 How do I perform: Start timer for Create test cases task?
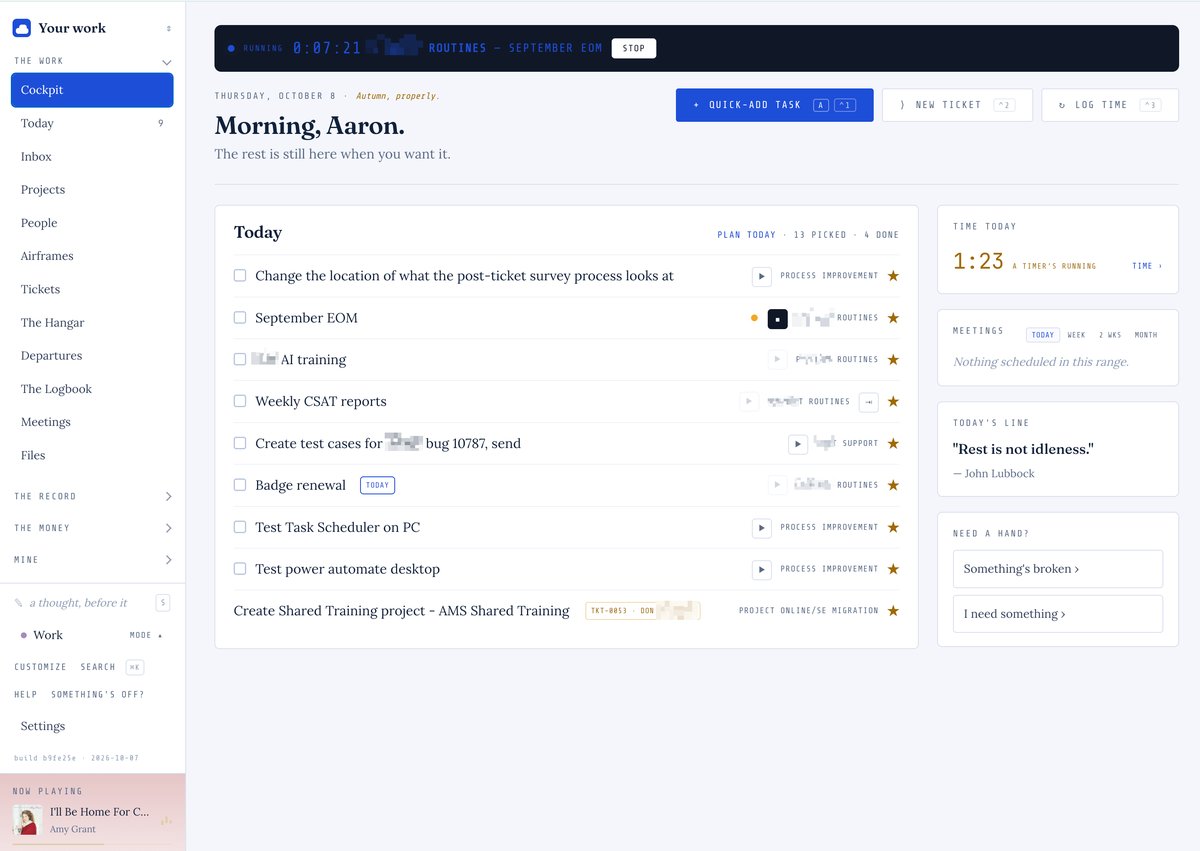pos(797,443)
